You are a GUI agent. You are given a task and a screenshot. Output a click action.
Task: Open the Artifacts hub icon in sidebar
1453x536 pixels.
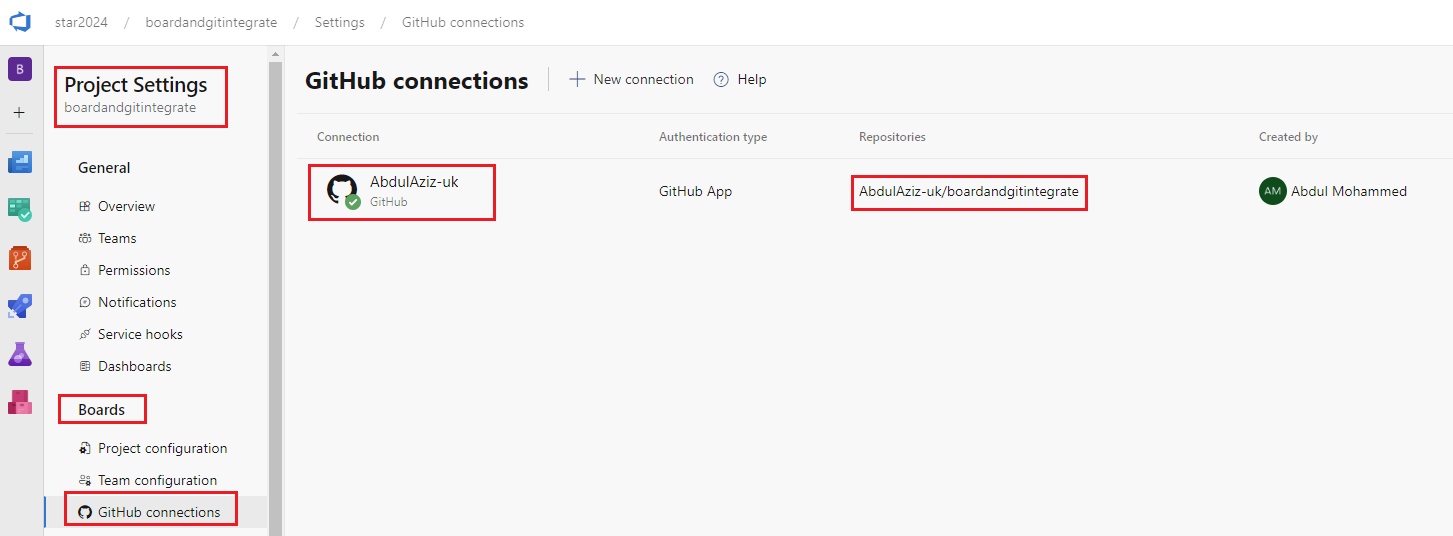pos(20,402)
